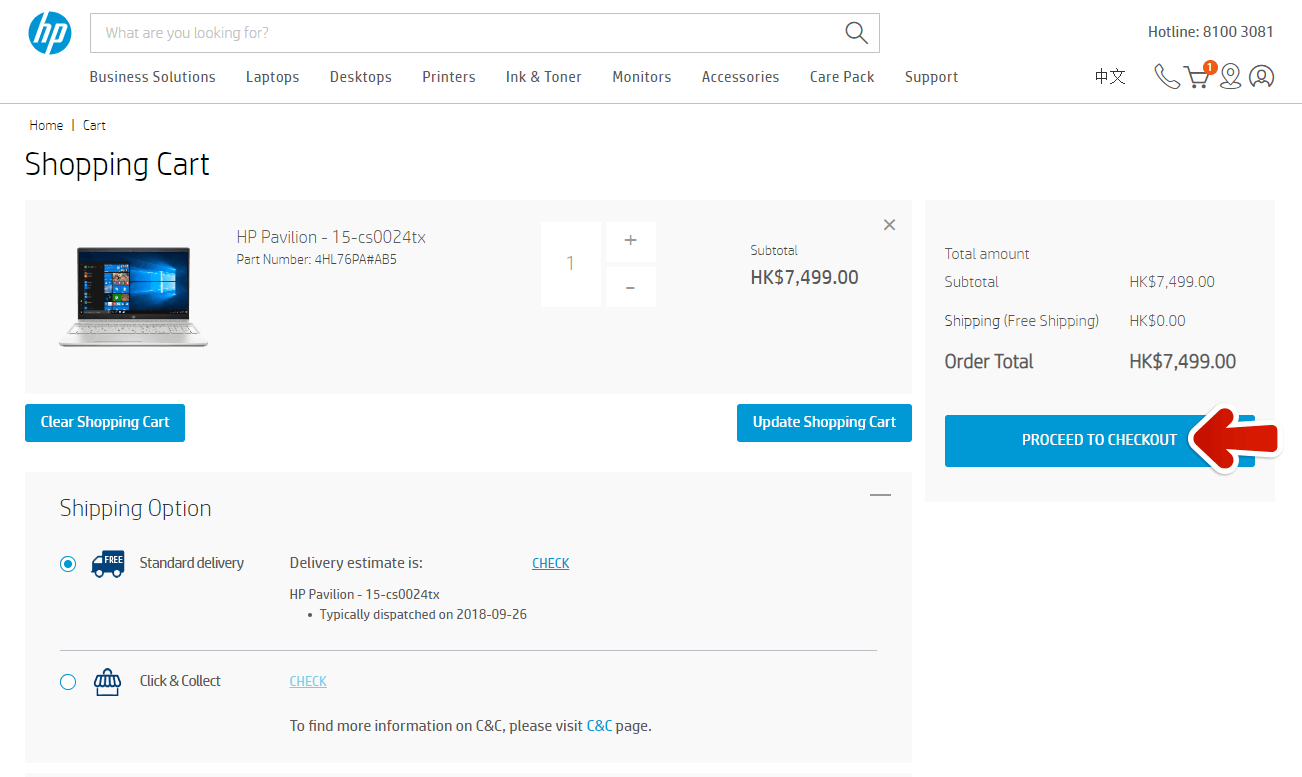This screenshot has height=777, width=1302.
Task: Click Clear Shopping Cart button
Action: [x=105, y=422]
